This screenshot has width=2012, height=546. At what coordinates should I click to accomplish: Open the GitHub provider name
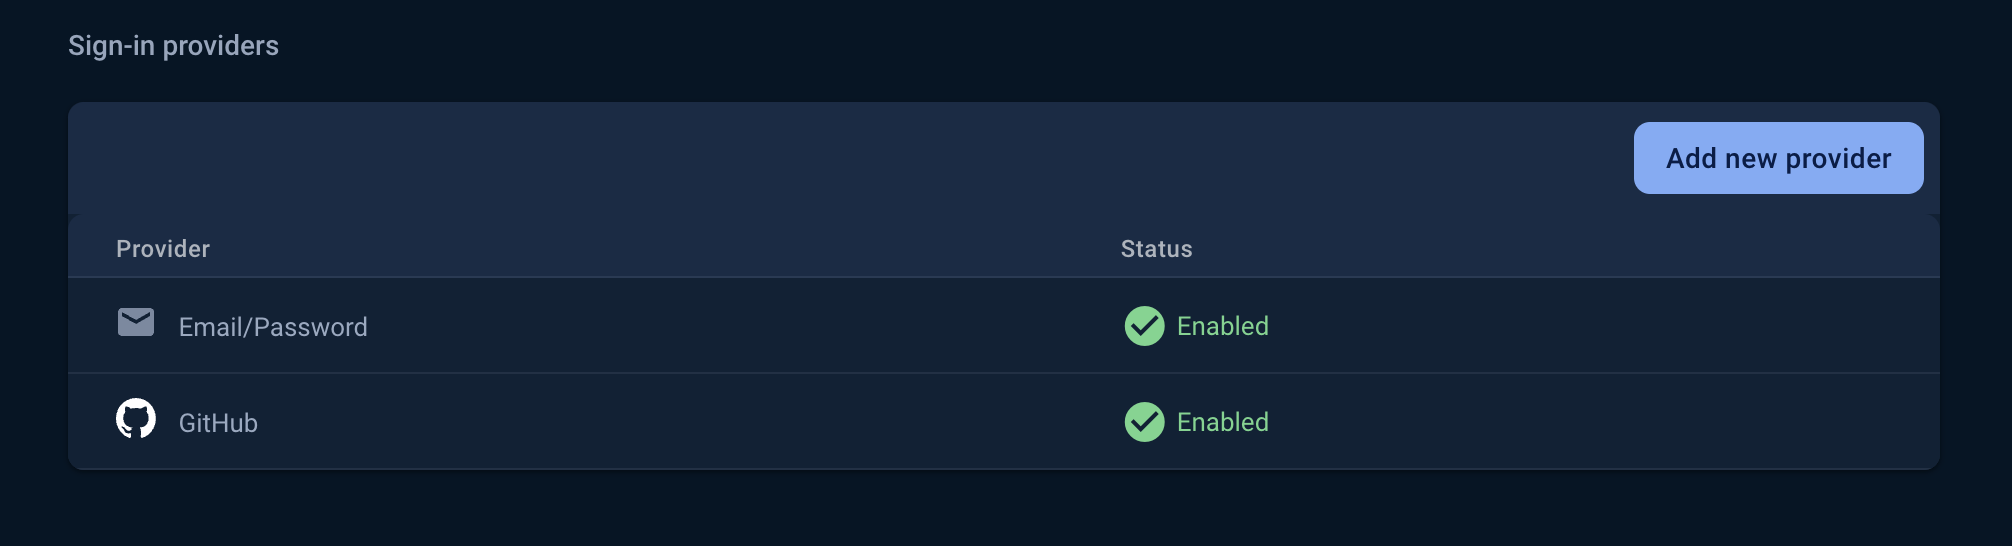coord(218,423)
